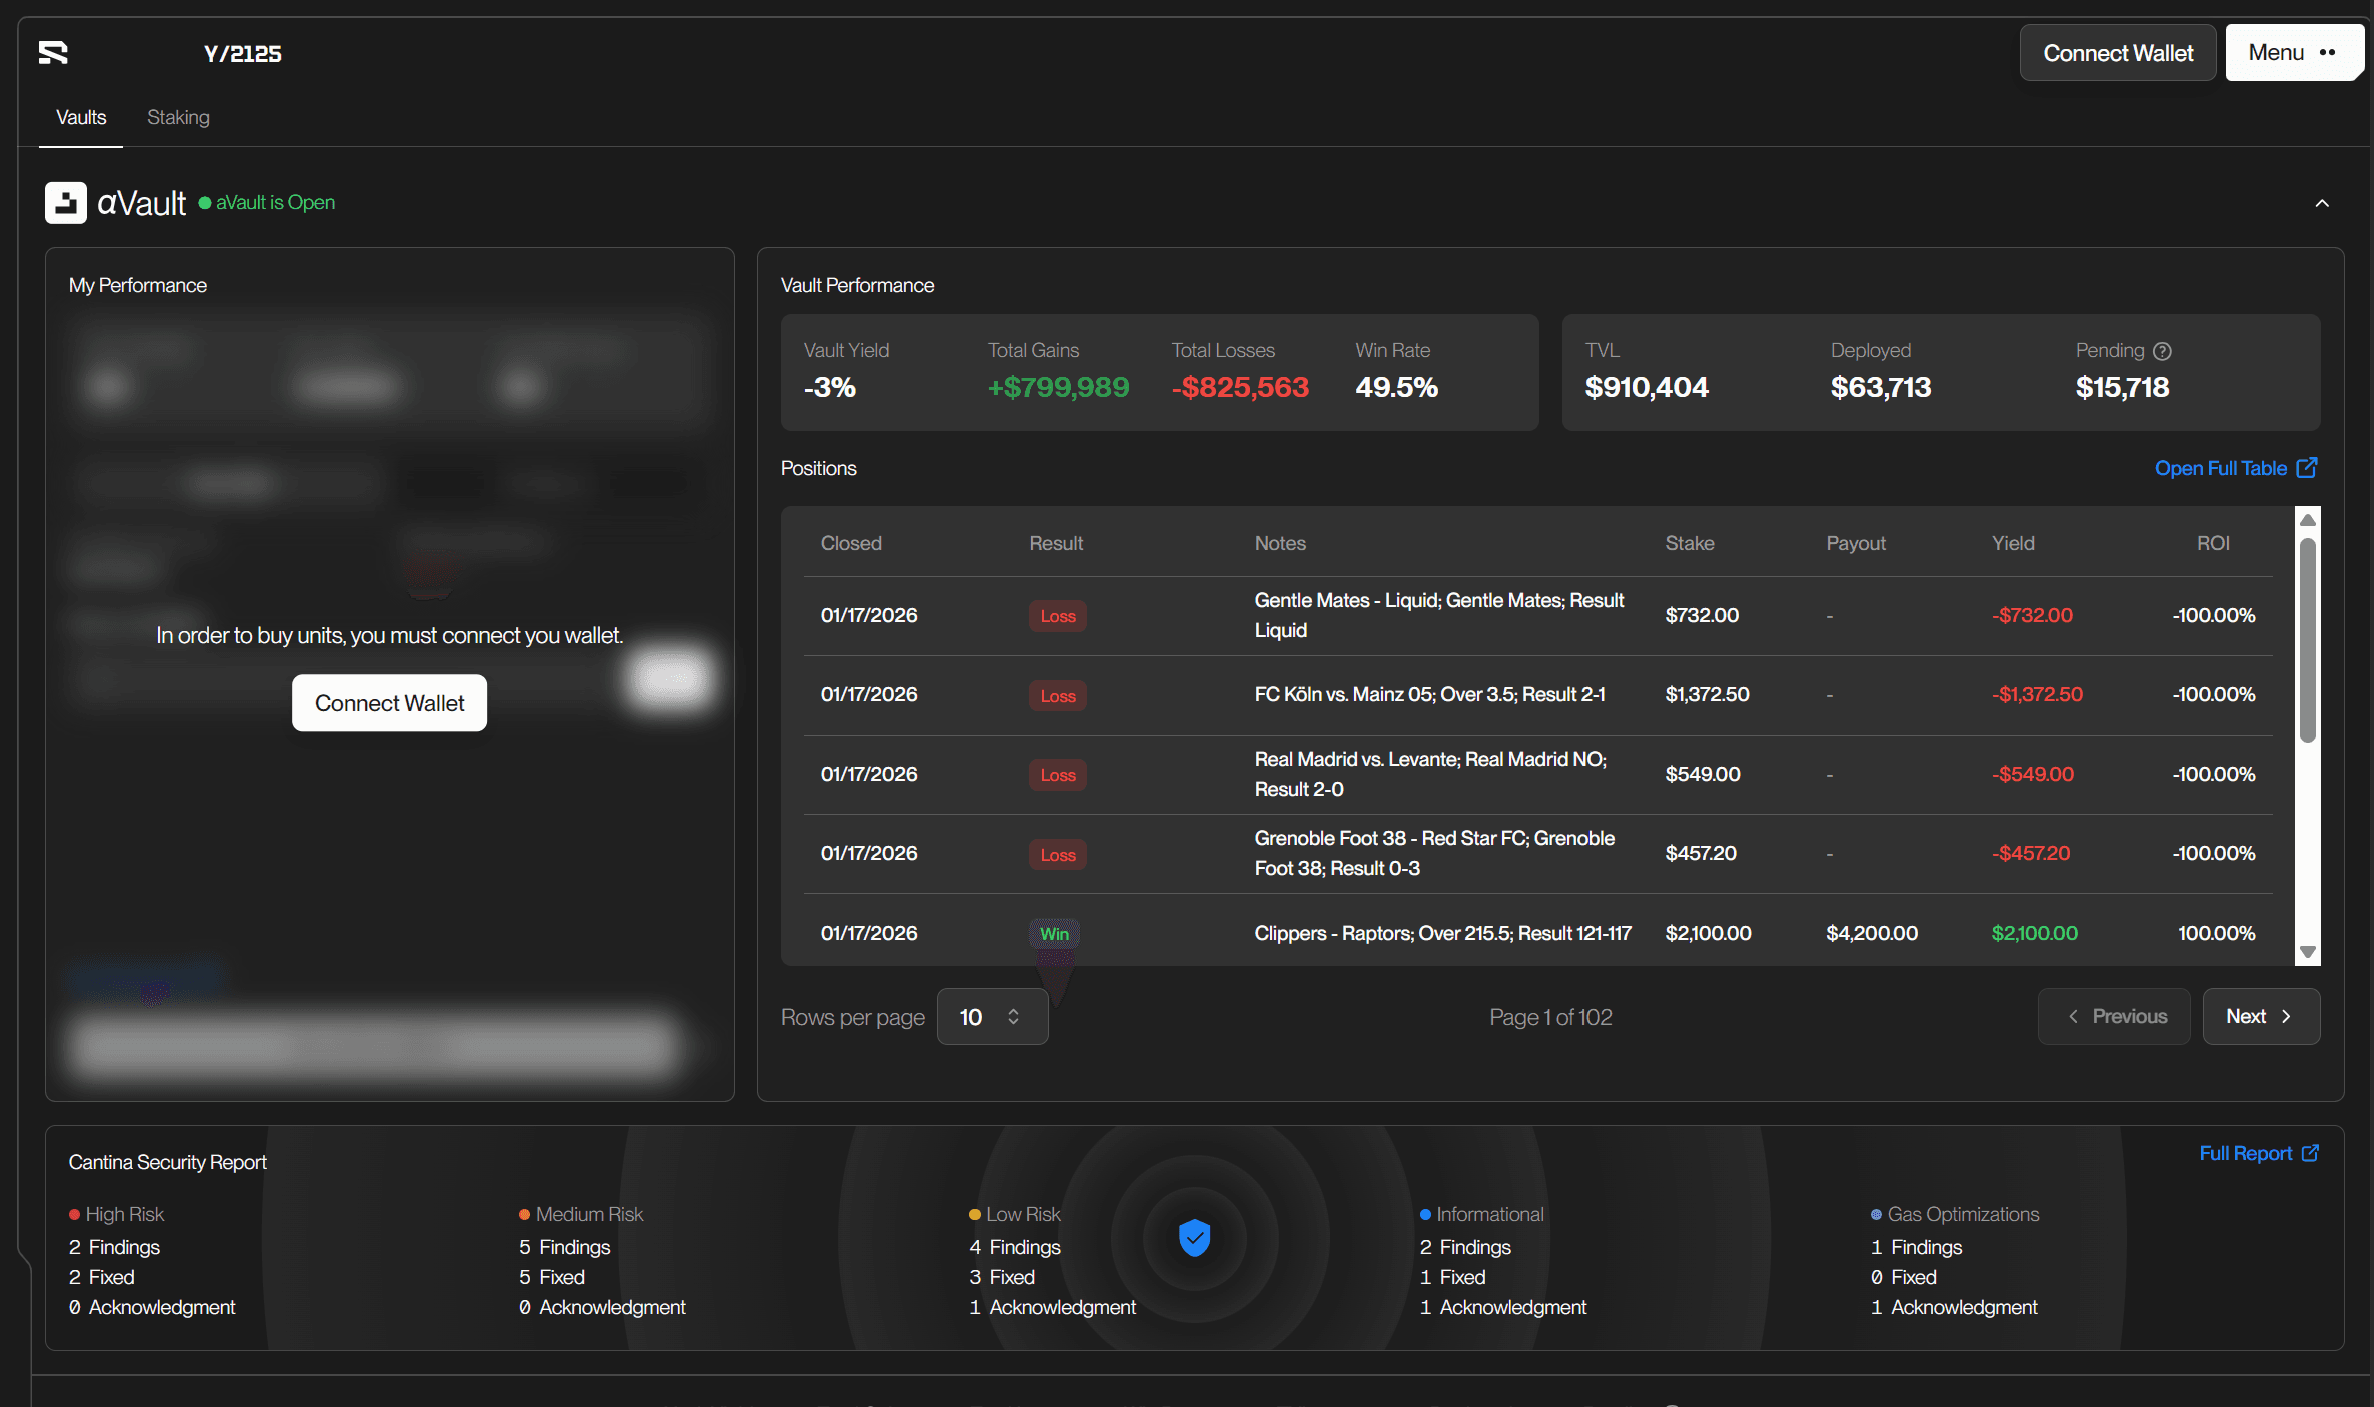The image size is (2374, 1407).
Task: Switch to the Staking tab
Action: pos(178,117)
